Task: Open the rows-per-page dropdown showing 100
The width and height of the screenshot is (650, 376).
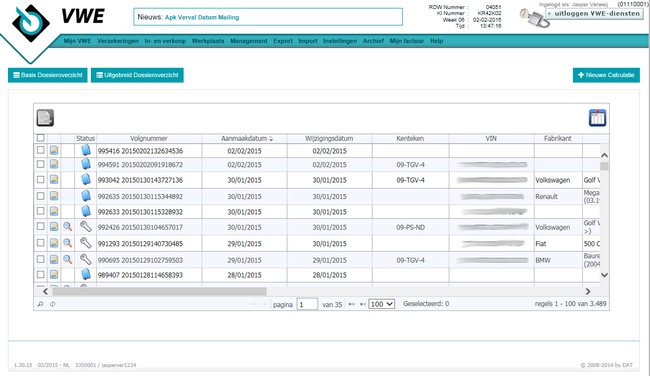Action: 381,304
